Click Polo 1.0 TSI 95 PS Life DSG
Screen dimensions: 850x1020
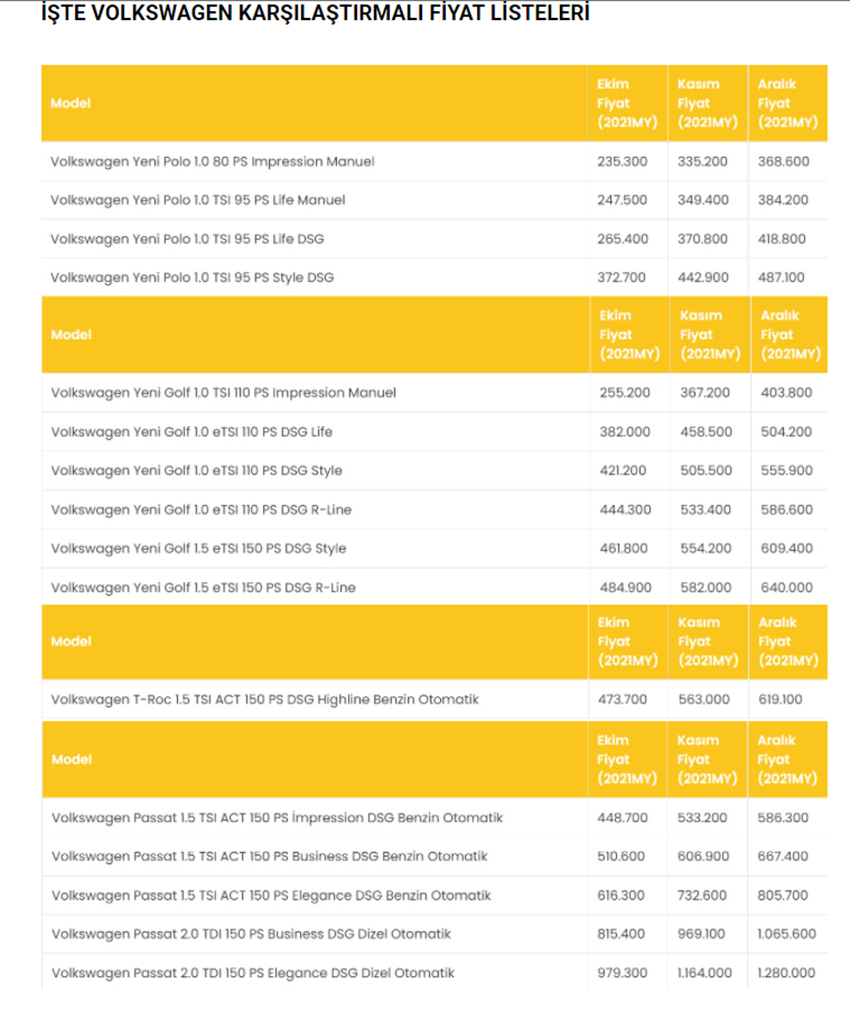187,239
